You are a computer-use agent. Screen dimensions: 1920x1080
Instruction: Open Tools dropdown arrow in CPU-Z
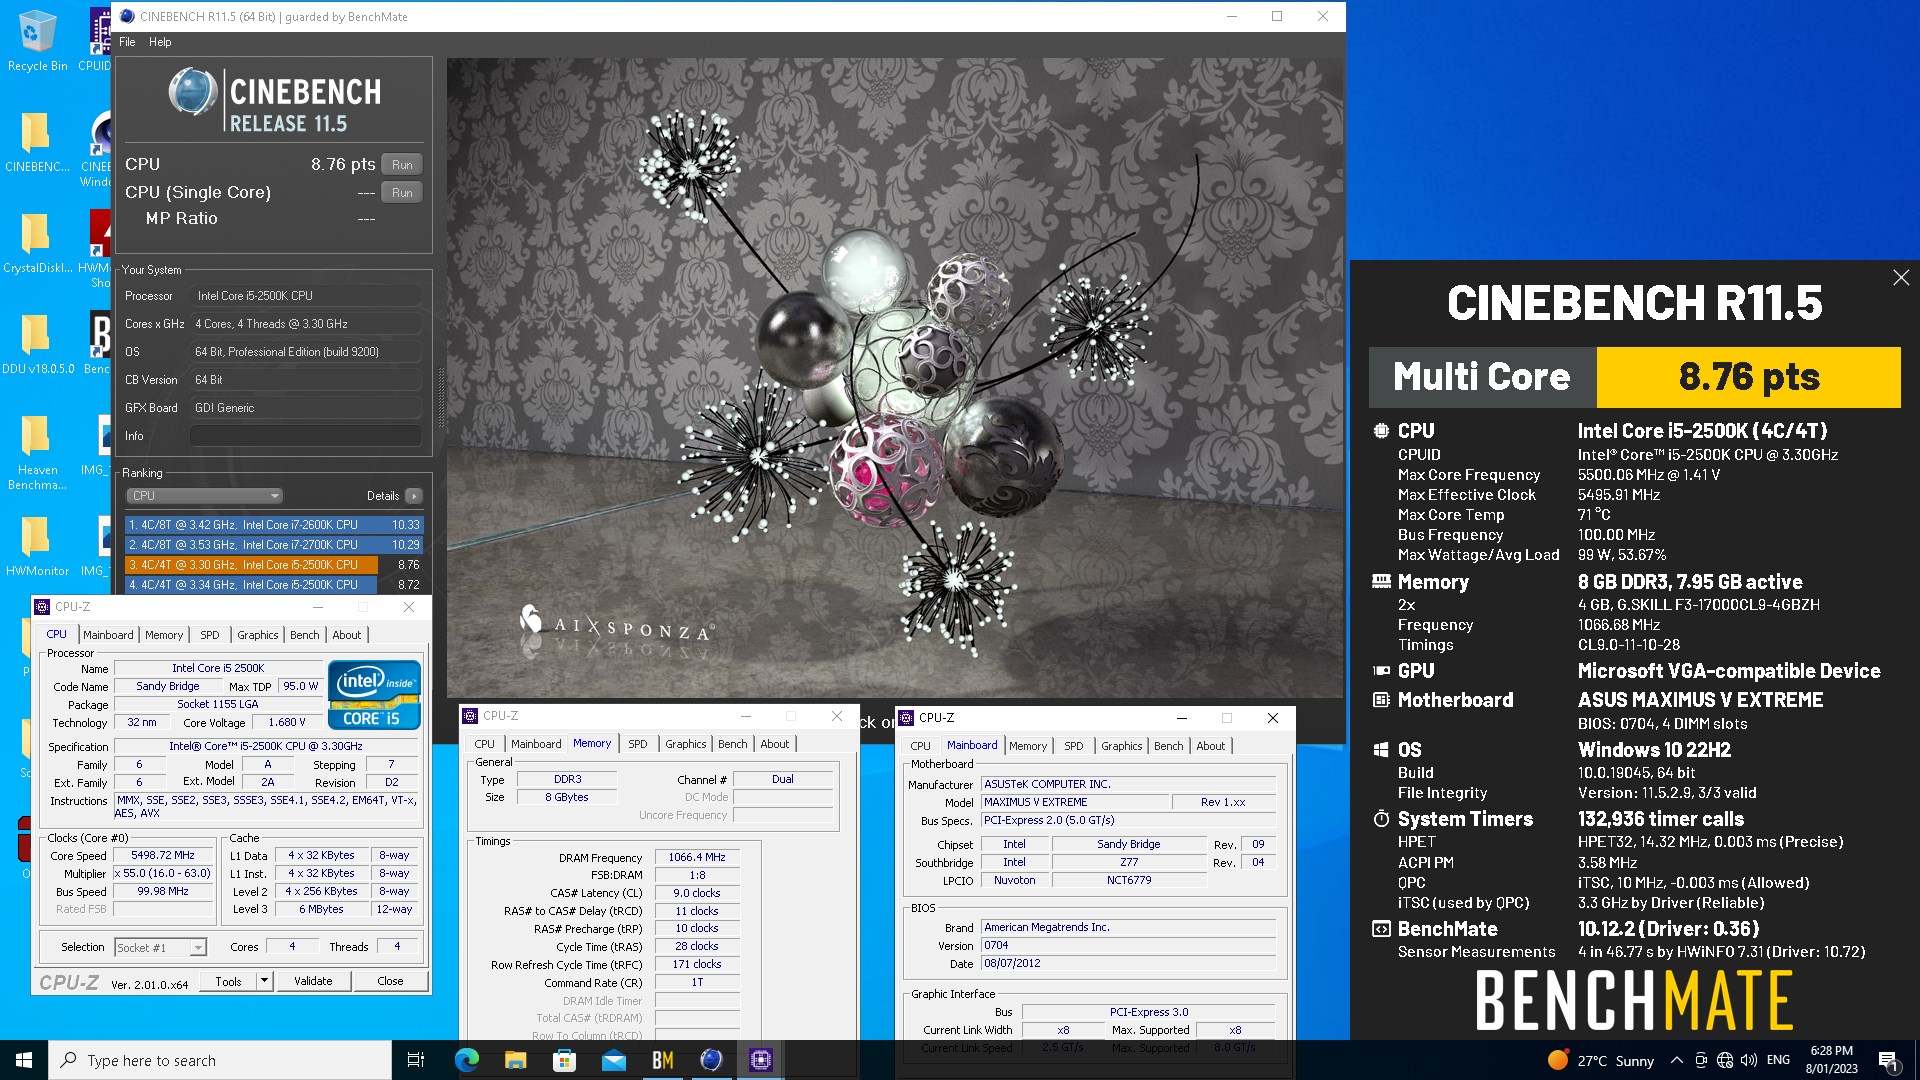point(264,981)
